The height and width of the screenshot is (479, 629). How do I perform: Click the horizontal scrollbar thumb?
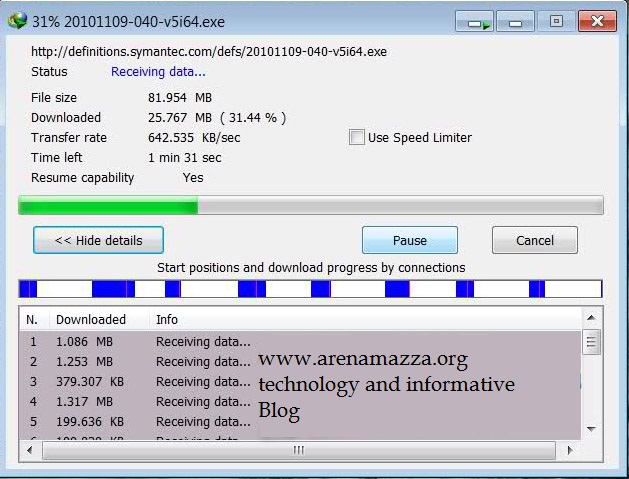299,450
